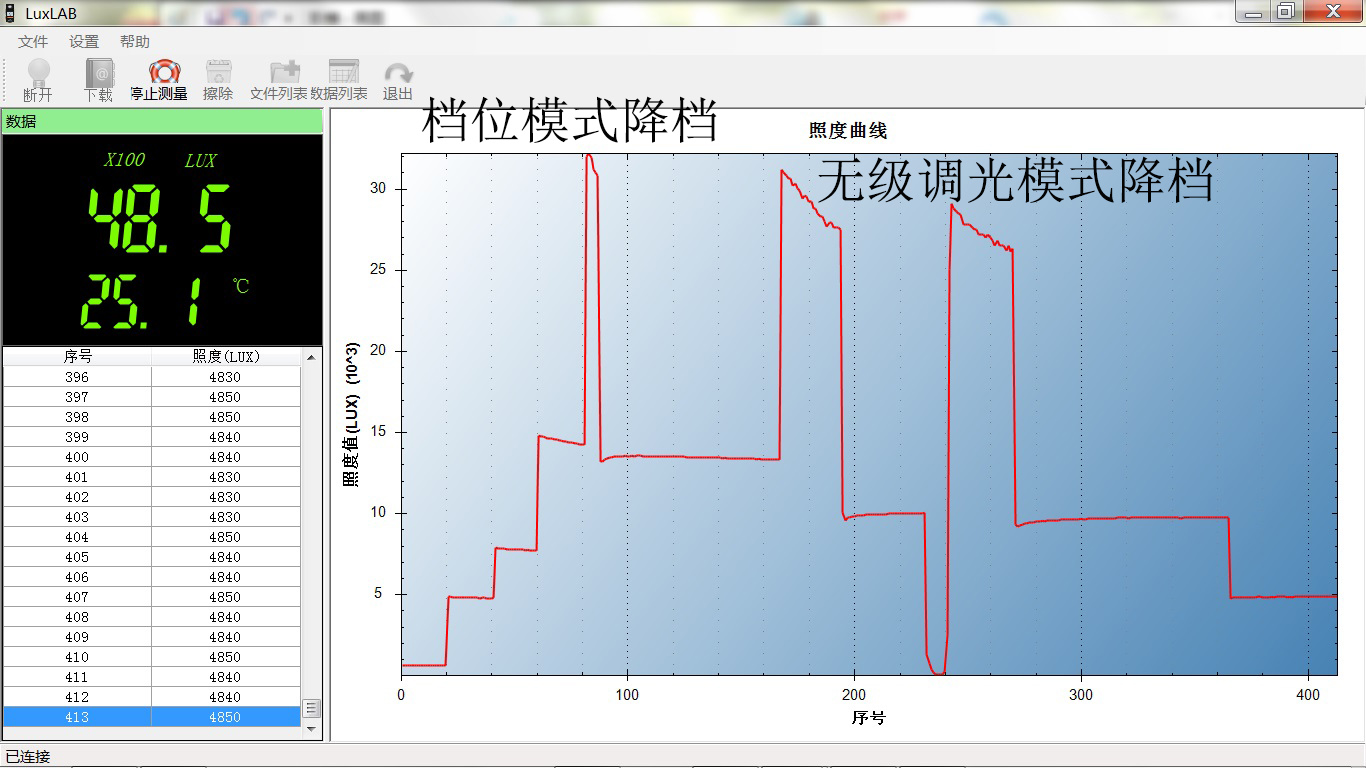Select data row 412
Viewport: 1366px width, 768px height.
(x=152, y=697)
